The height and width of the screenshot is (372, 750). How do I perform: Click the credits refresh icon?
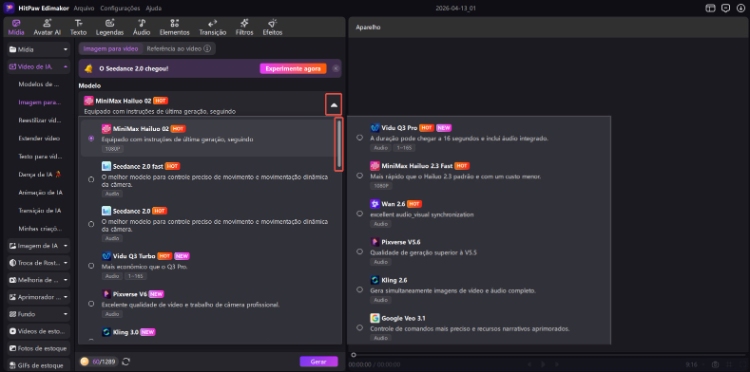126,361
